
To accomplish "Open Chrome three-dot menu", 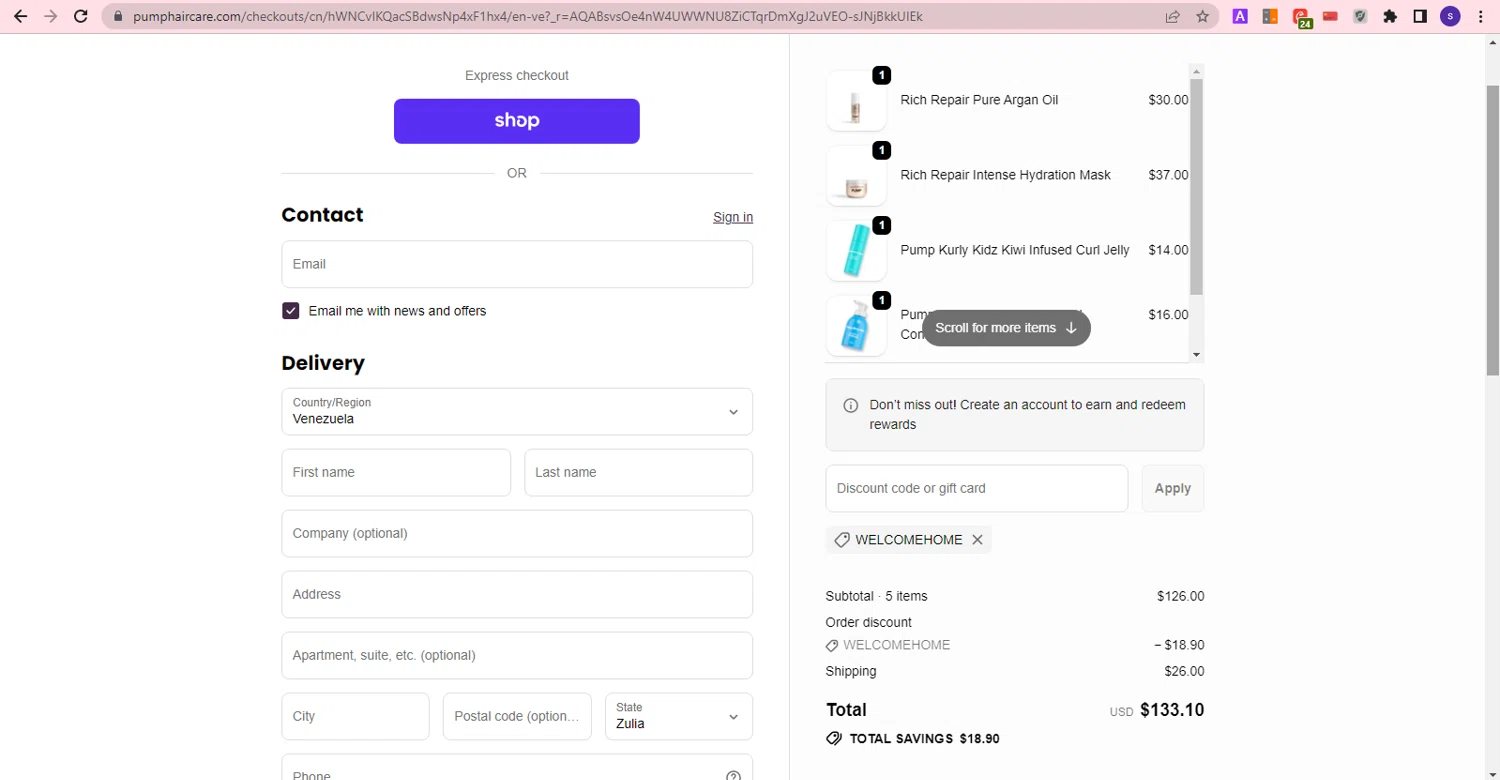I will point(1481,16).
